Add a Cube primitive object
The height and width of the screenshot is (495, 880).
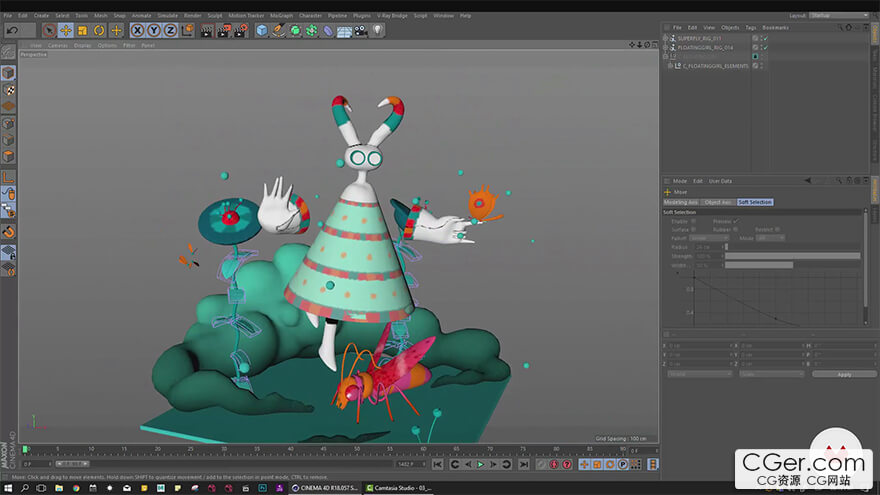(261, 30)
